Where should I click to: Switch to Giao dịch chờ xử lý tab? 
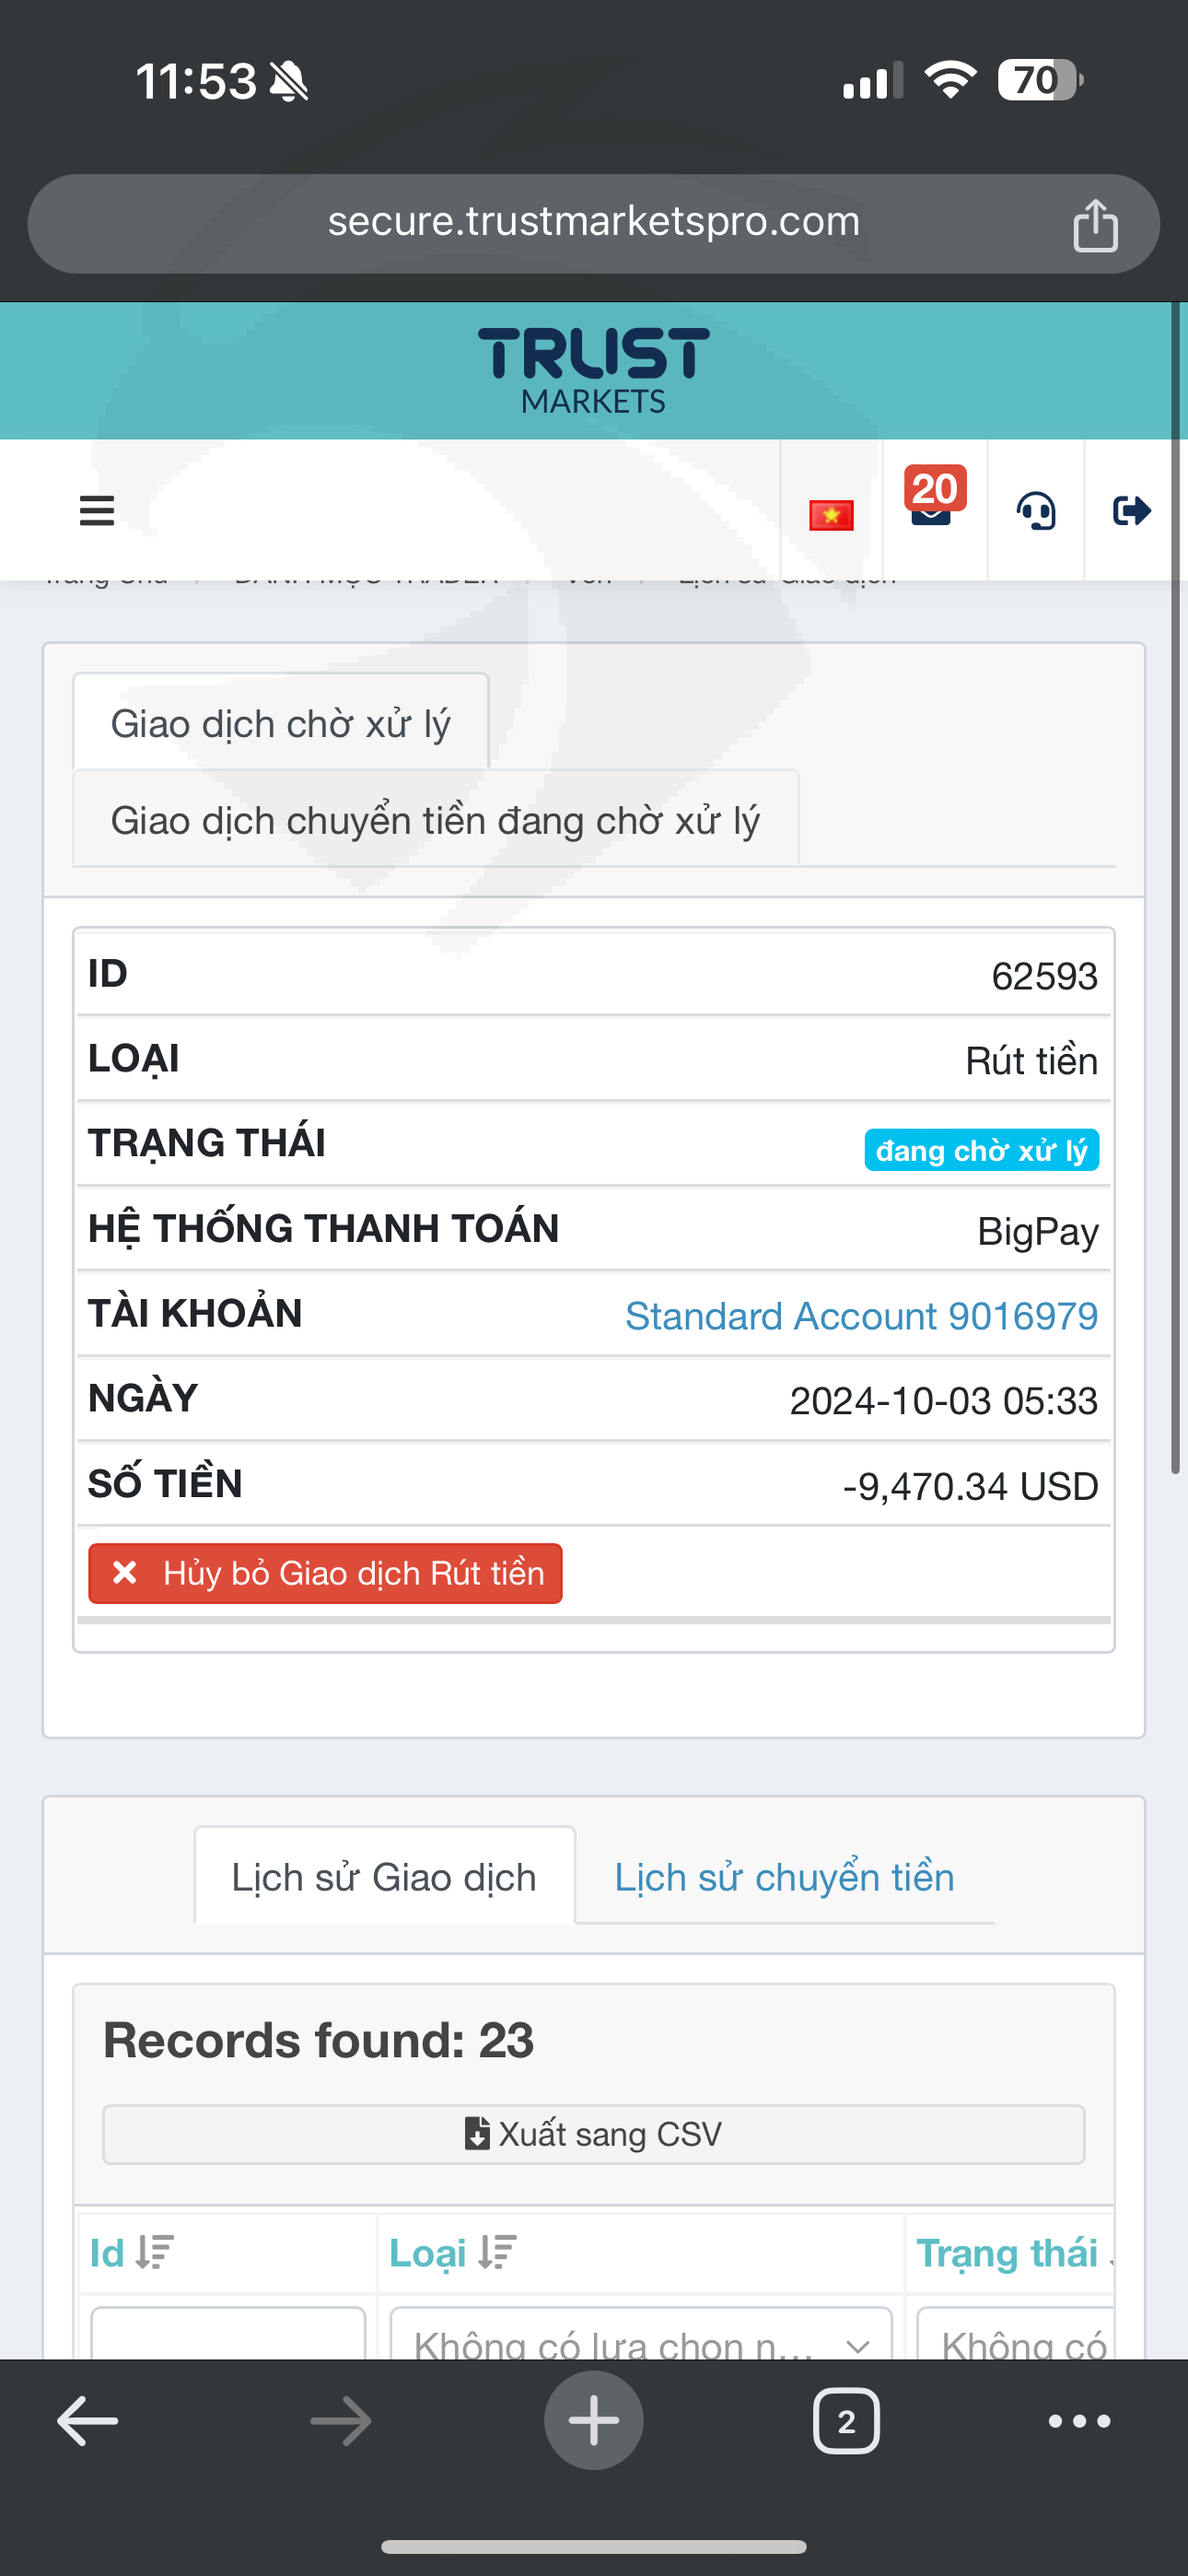tap(280, 723)
